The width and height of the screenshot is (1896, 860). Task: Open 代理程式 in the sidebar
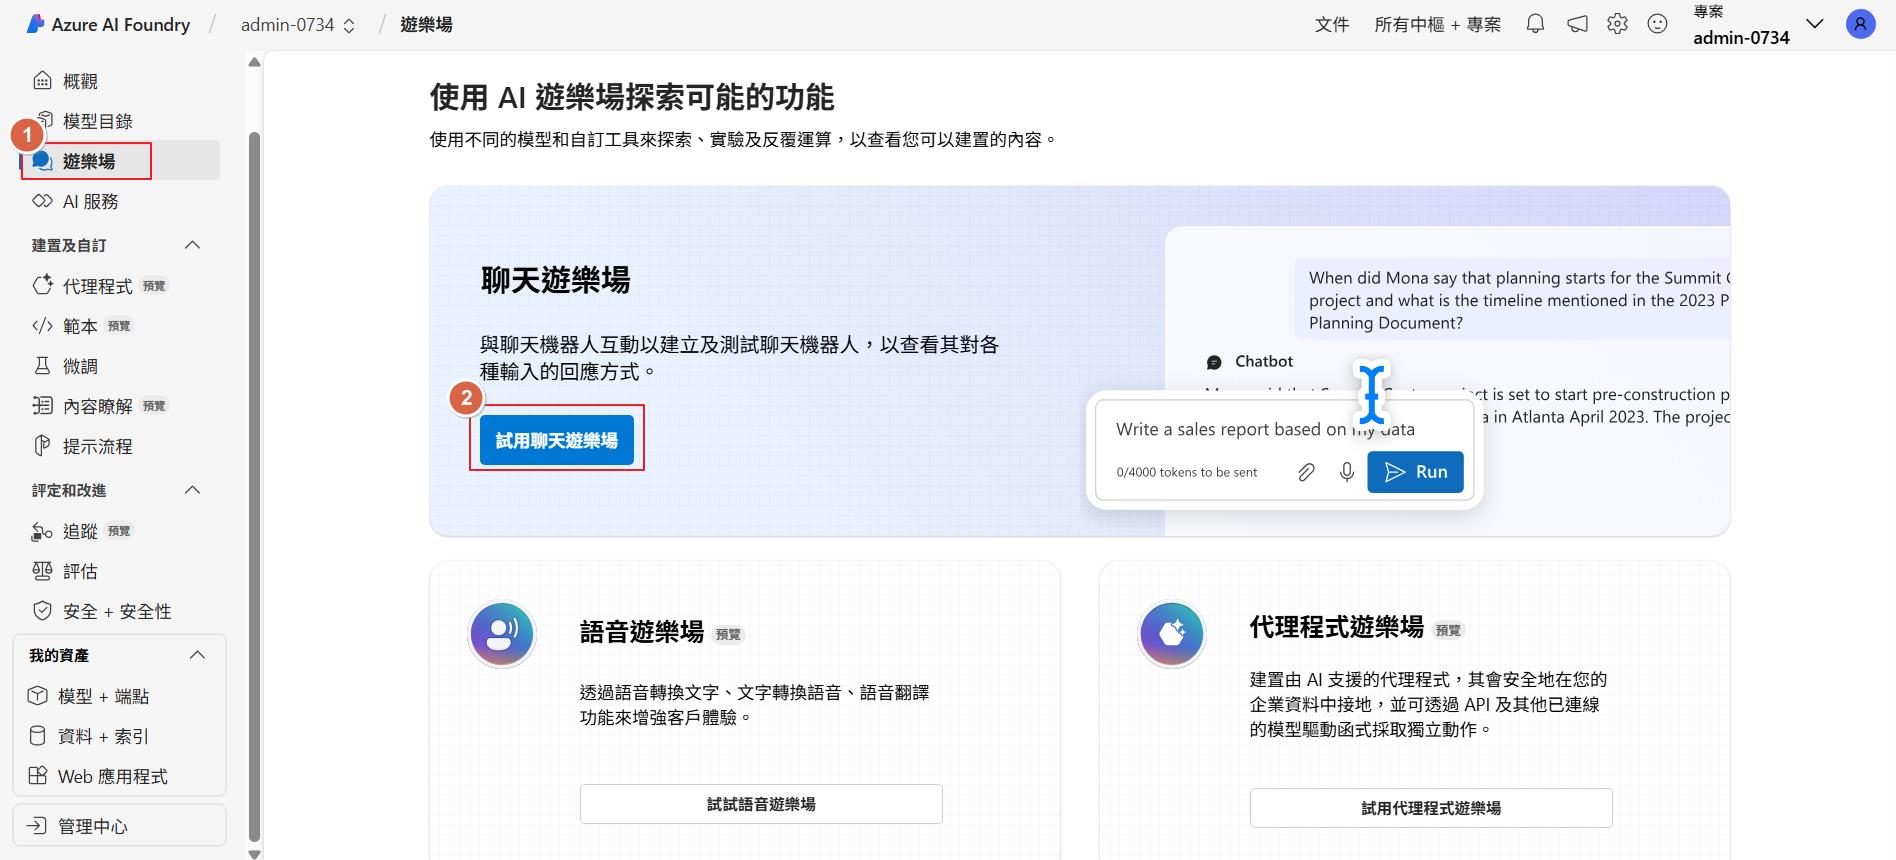point(97,286)
